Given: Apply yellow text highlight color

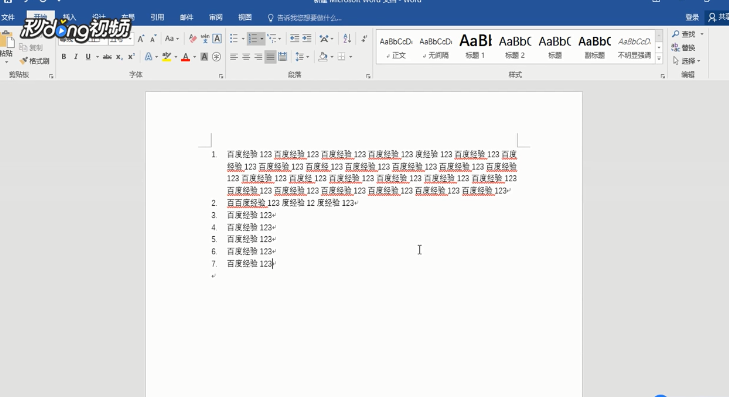Looking at the screenshot, I should click(166, 57).
